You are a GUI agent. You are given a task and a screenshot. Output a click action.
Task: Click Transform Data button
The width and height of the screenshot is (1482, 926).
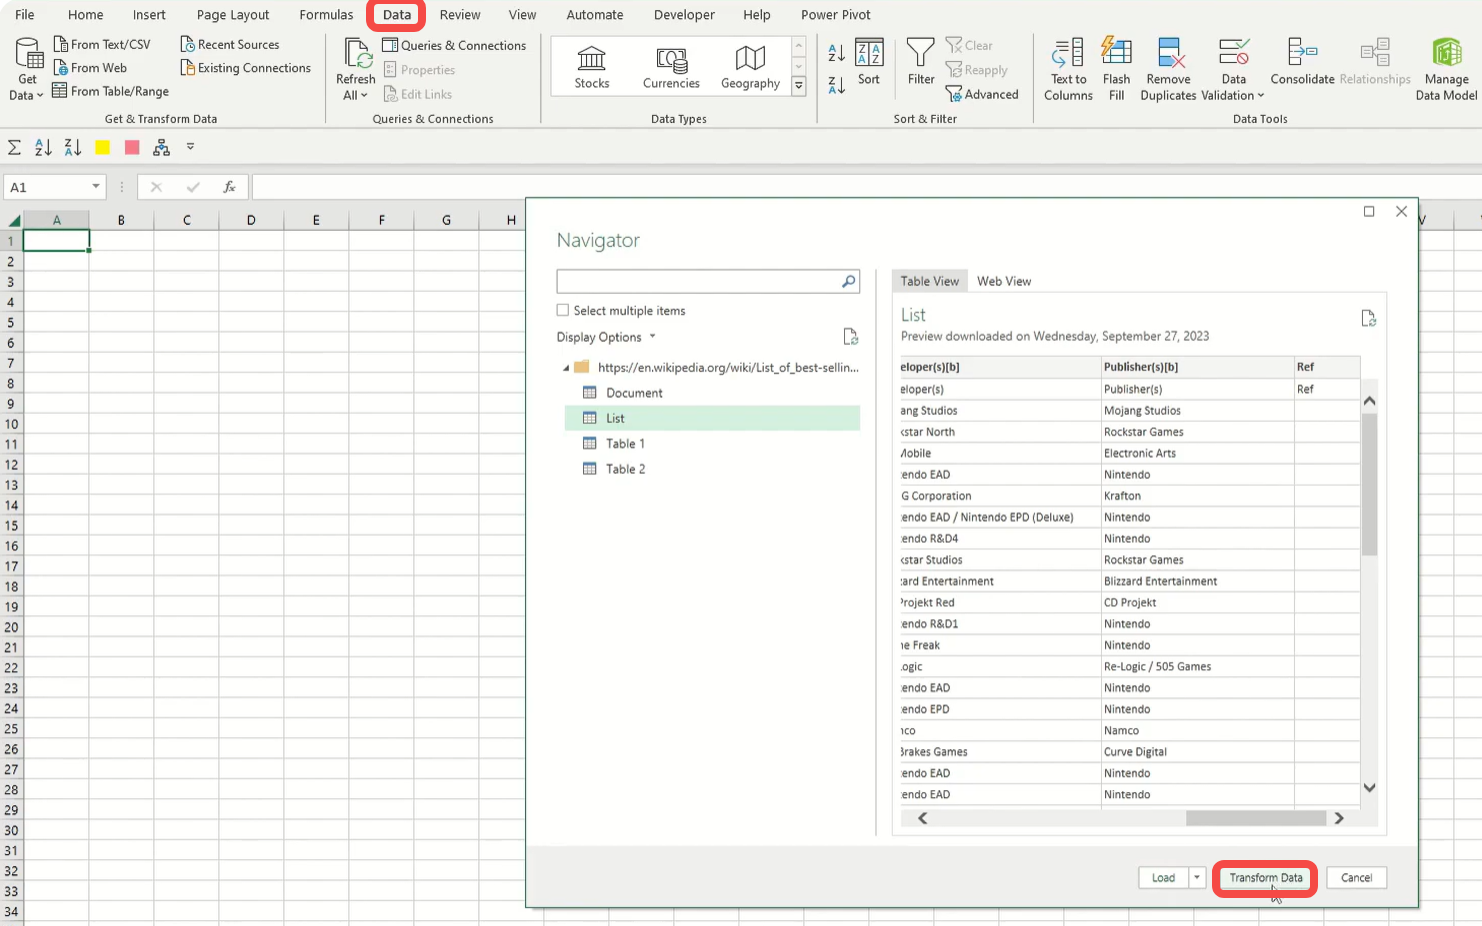click(1265, 878)
